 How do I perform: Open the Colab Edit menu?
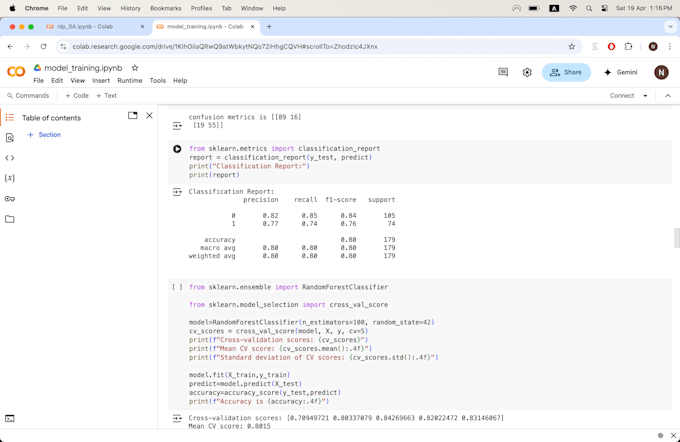point(57,80)
